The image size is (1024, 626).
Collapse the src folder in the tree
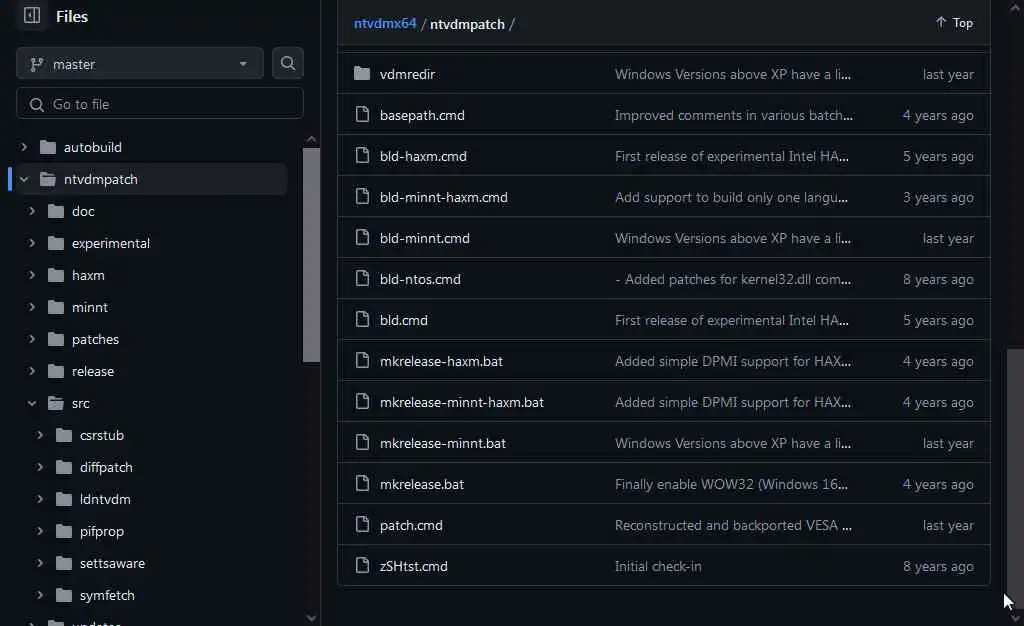pyautogui.click(x=32, y=403)
